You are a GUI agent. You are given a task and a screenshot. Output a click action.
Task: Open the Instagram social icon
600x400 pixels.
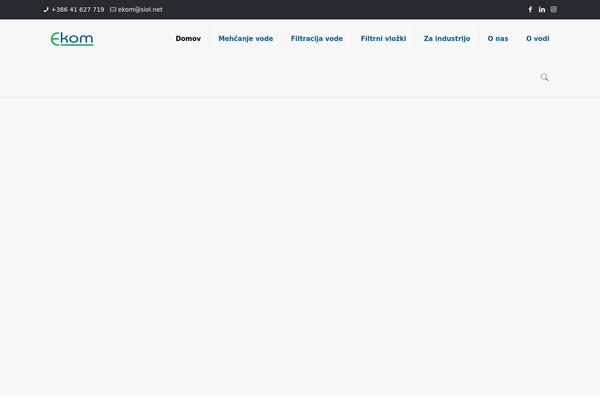553,10
